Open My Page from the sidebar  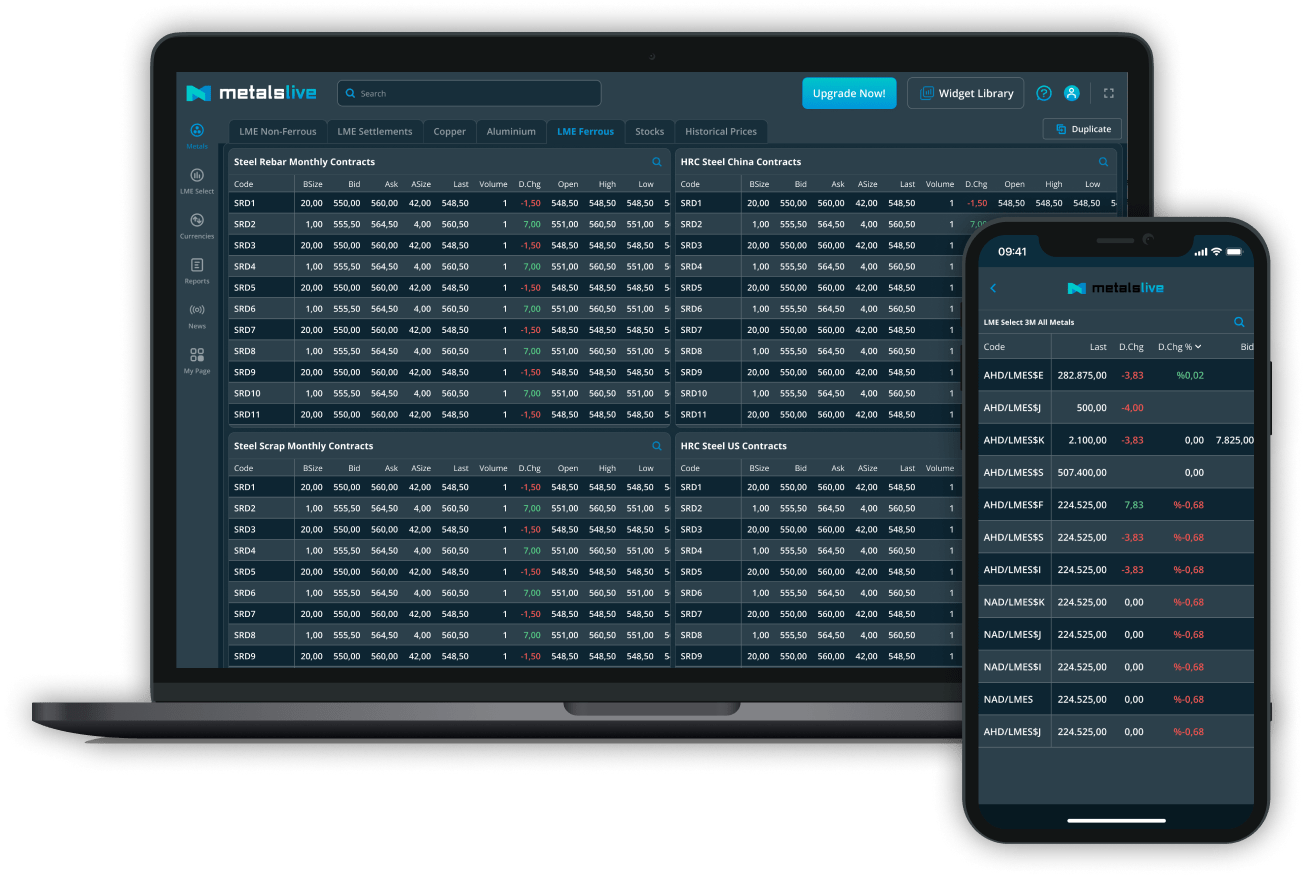click(x=197, y=356)
